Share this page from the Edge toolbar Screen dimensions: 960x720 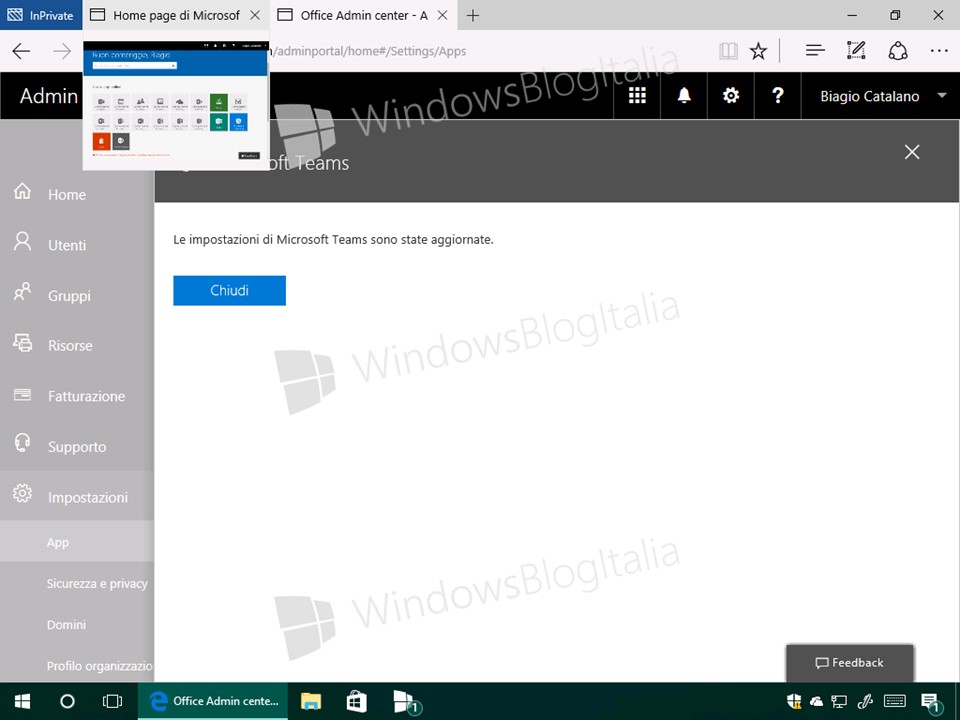pos(898,51)
